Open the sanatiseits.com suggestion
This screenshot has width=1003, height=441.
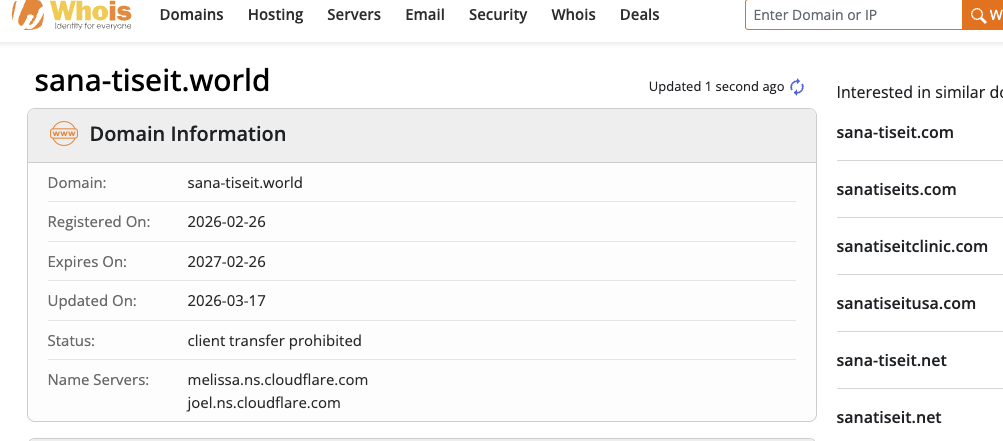coord(896,189)
